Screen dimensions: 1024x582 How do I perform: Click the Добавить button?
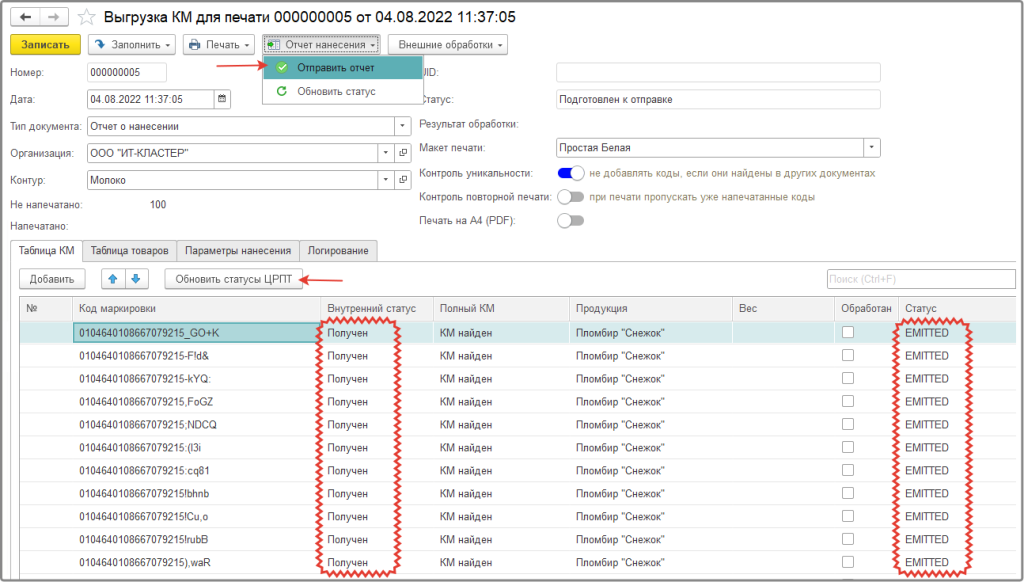tap(52, 279)
